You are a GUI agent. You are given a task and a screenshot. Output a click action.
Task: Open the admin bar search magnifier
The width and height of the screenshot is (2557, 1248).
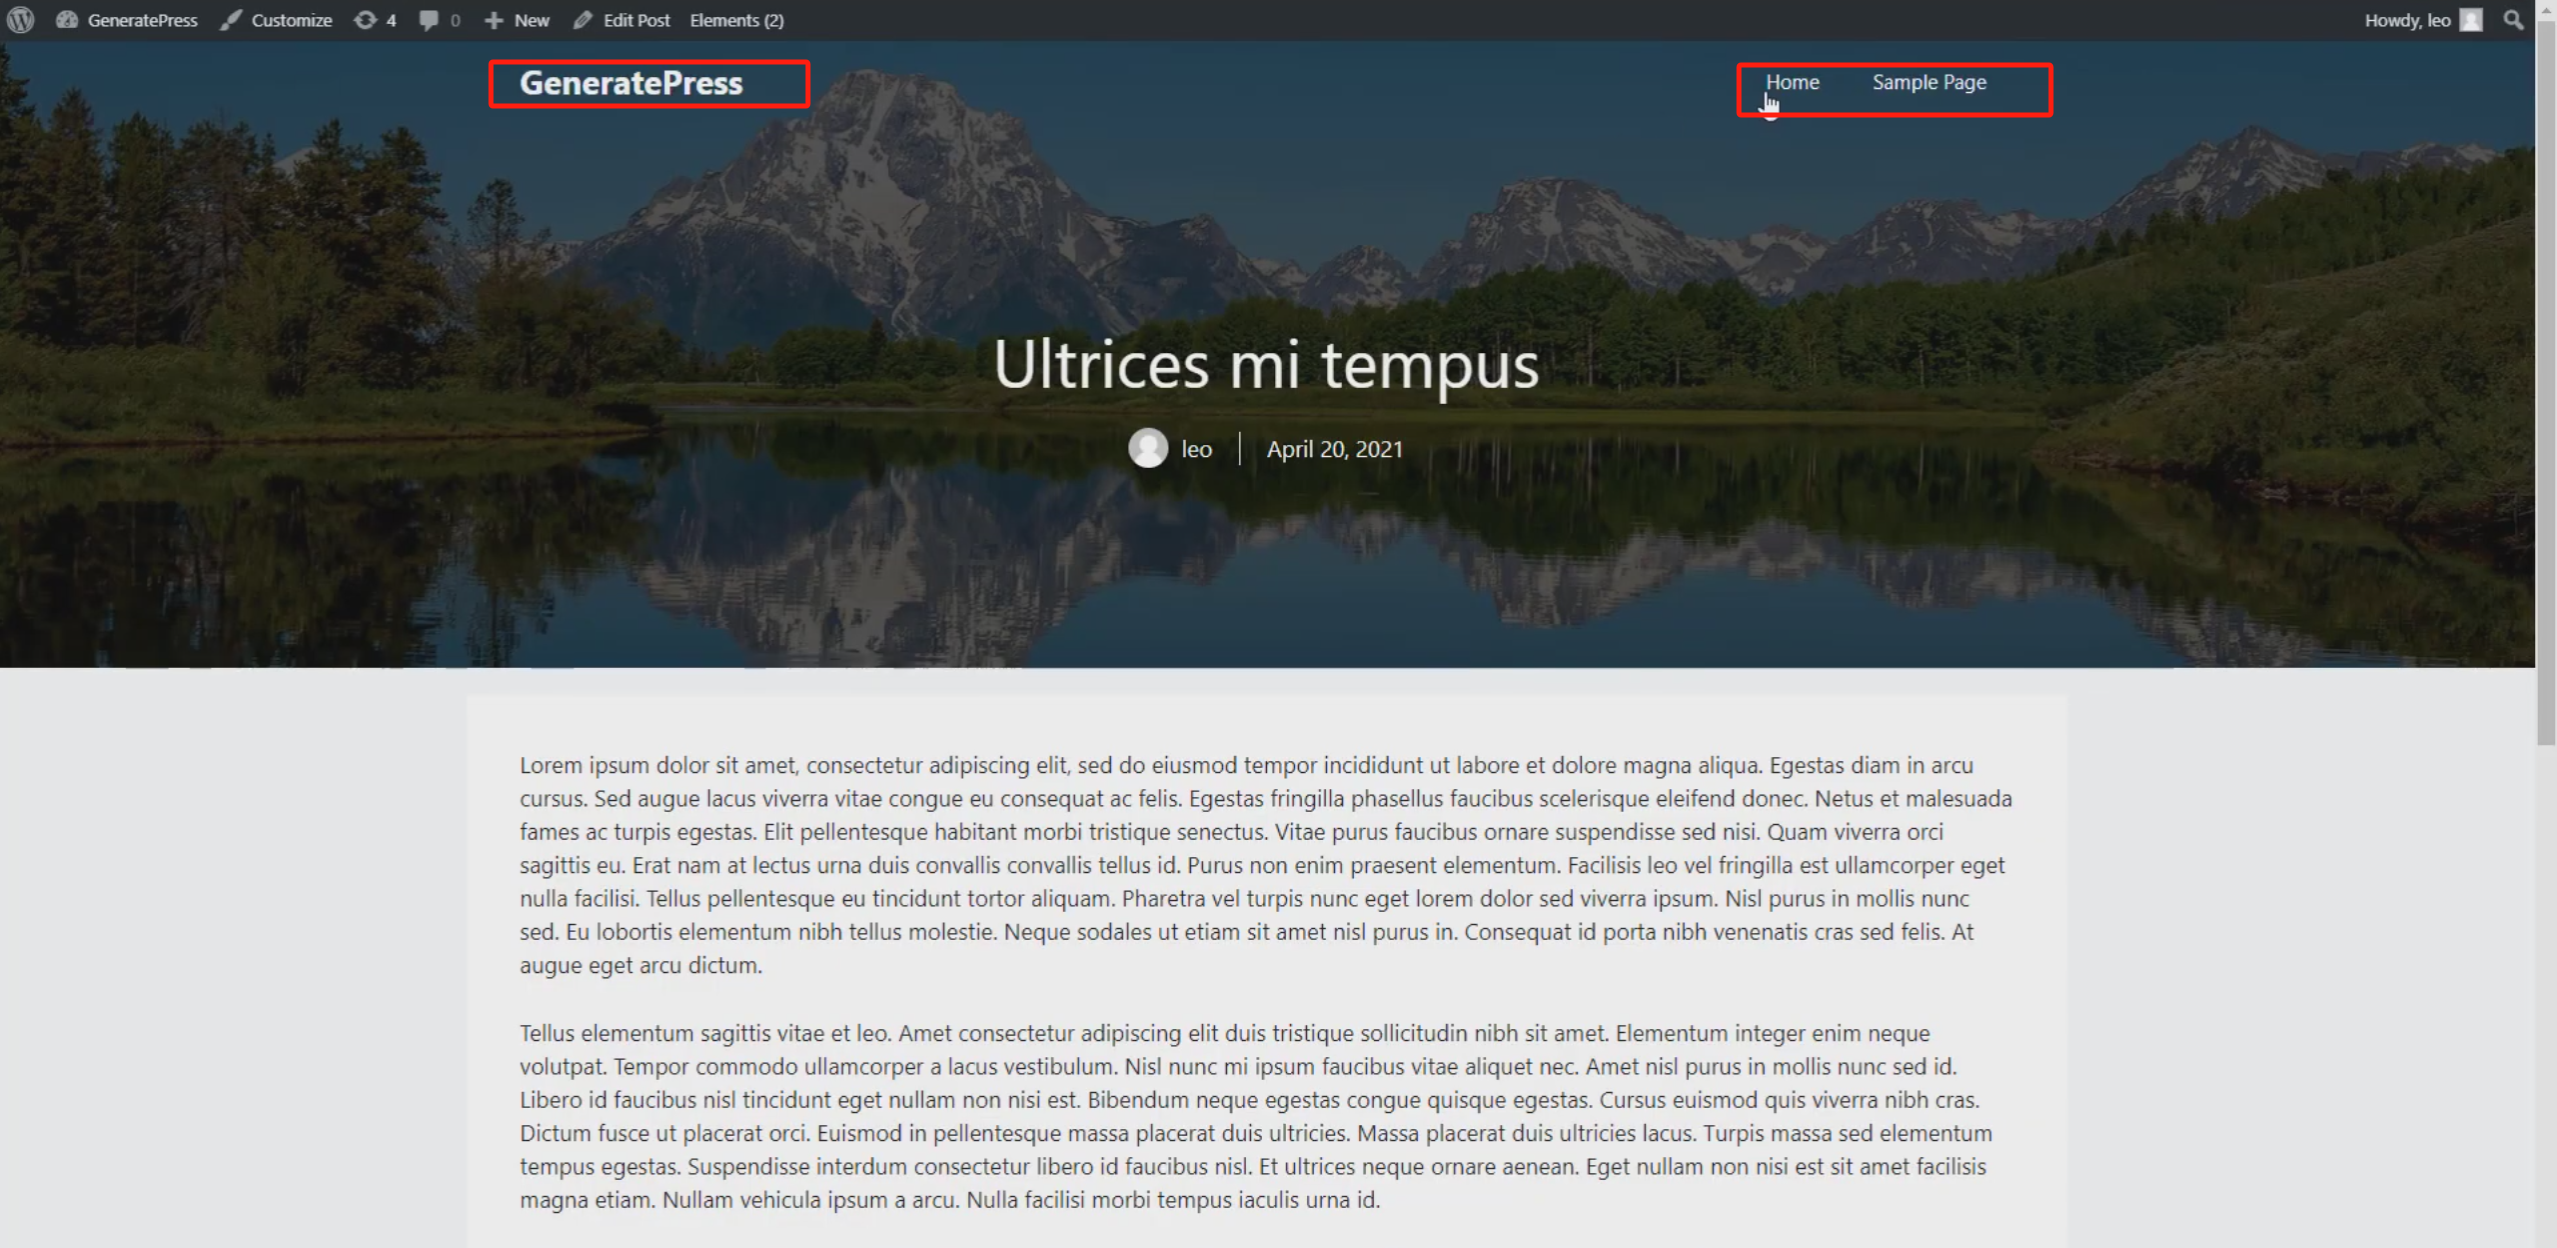coord(2513,20)
